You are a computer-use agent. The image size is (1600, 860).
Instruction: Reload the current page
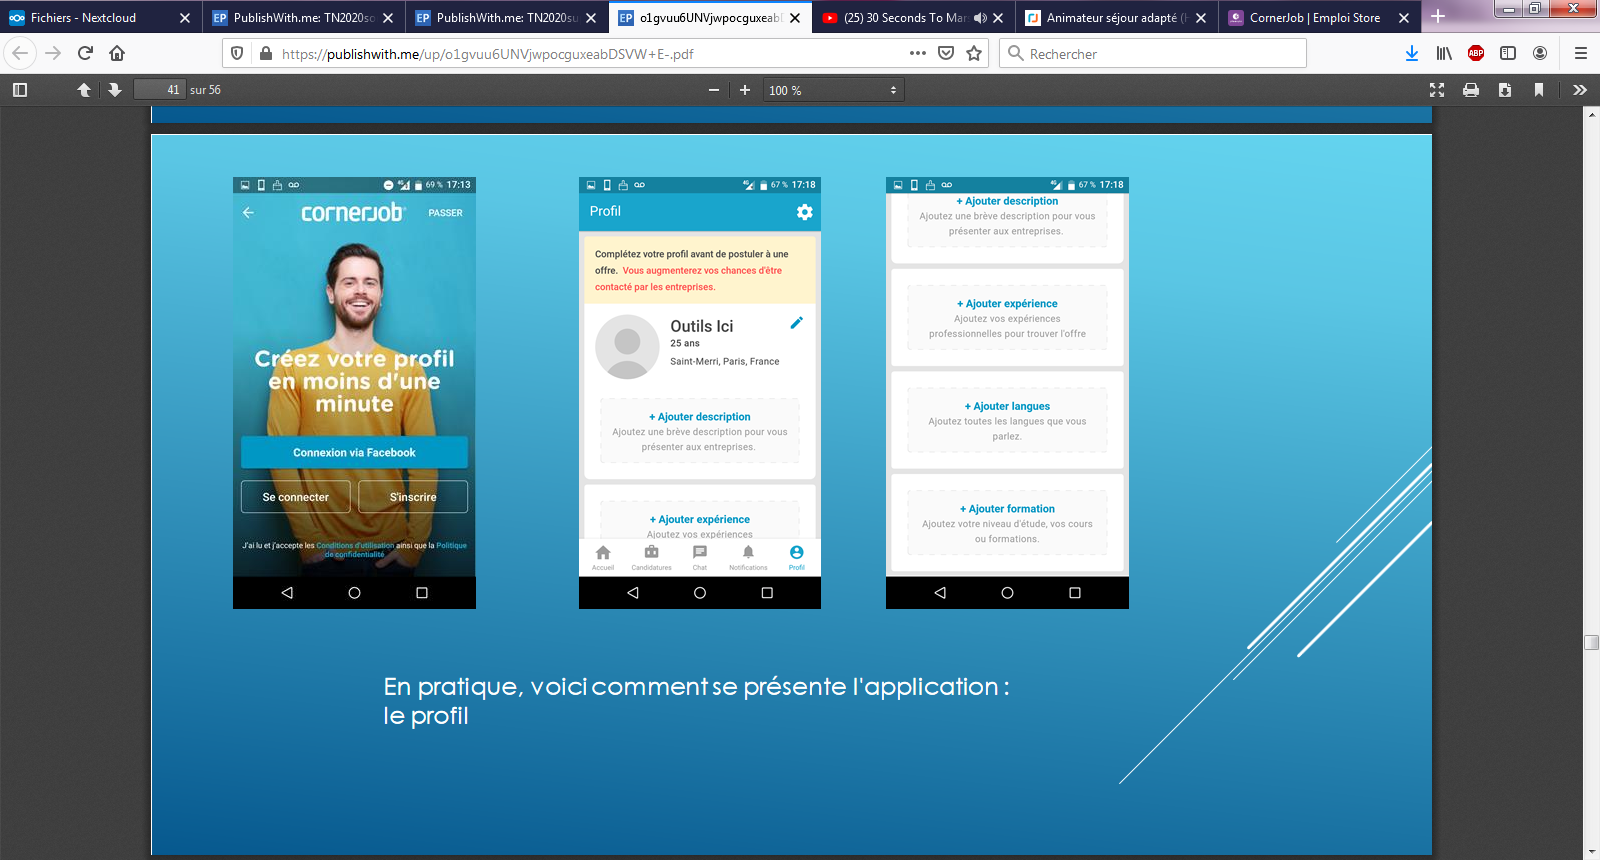click(85, 53)
